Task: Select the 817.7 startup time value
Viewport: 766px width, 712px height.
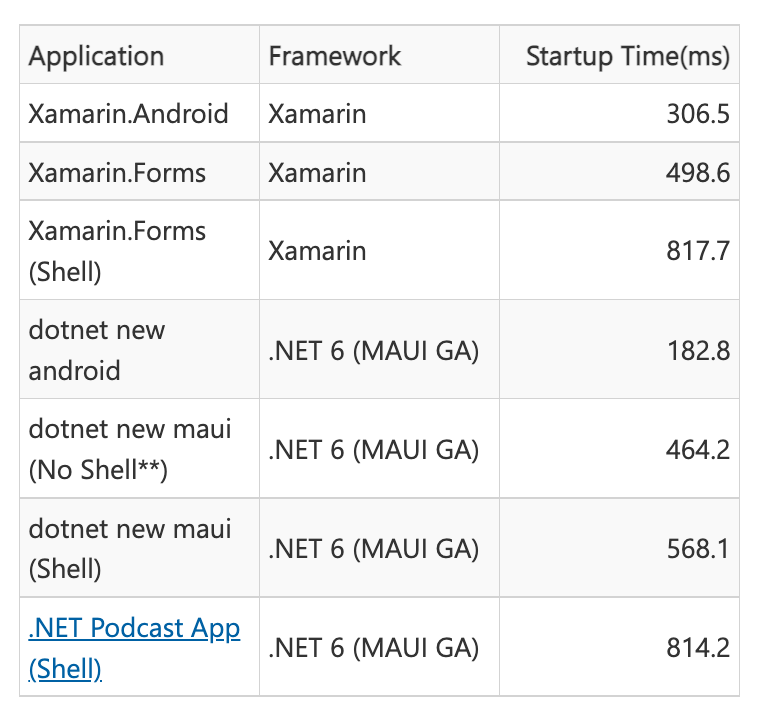Action: tap(698, 251)
